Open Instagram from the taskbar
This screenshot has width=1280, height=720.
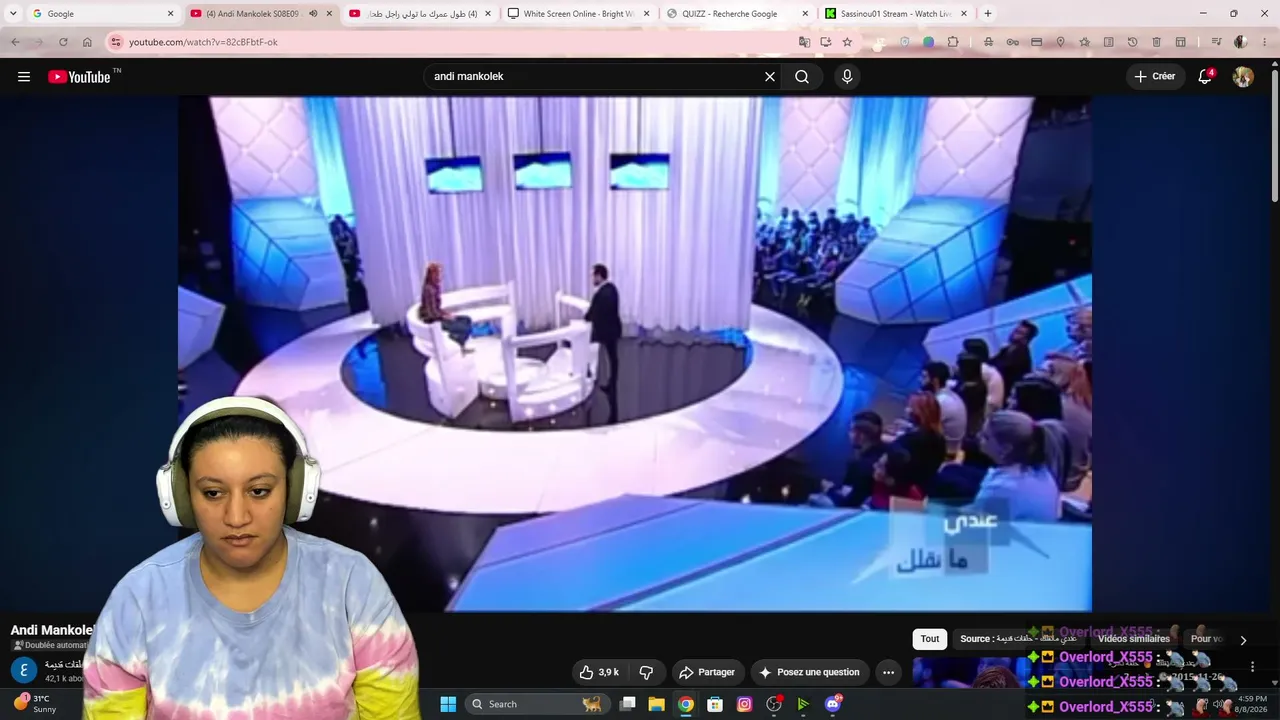[x=744, y=704]
